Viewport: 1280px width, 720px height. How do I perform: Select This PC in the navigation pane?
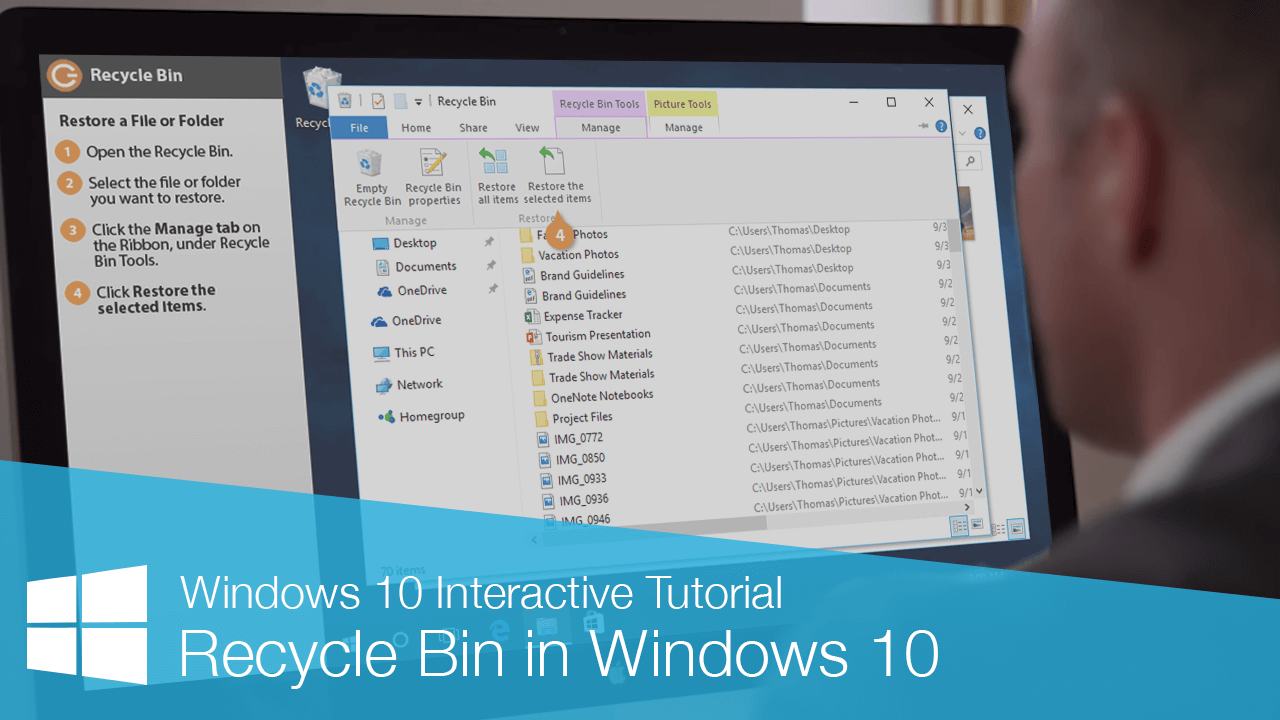(414, 352)
